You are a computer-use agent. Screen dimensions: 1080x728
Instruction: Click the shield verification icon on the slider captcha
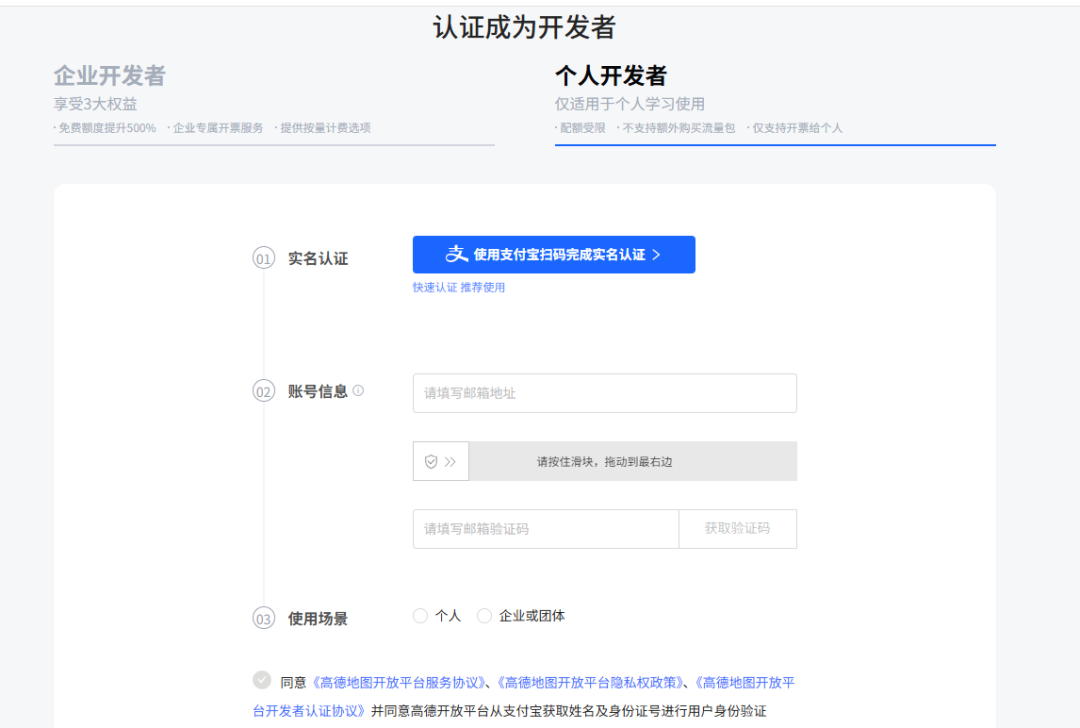pos(433,461)
